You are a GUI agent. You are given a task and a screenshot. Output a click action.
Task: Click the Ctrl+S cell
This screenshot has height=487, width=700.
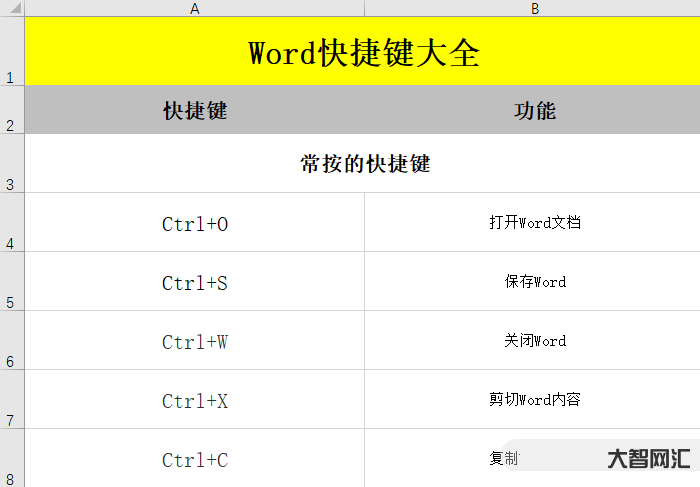195,283
